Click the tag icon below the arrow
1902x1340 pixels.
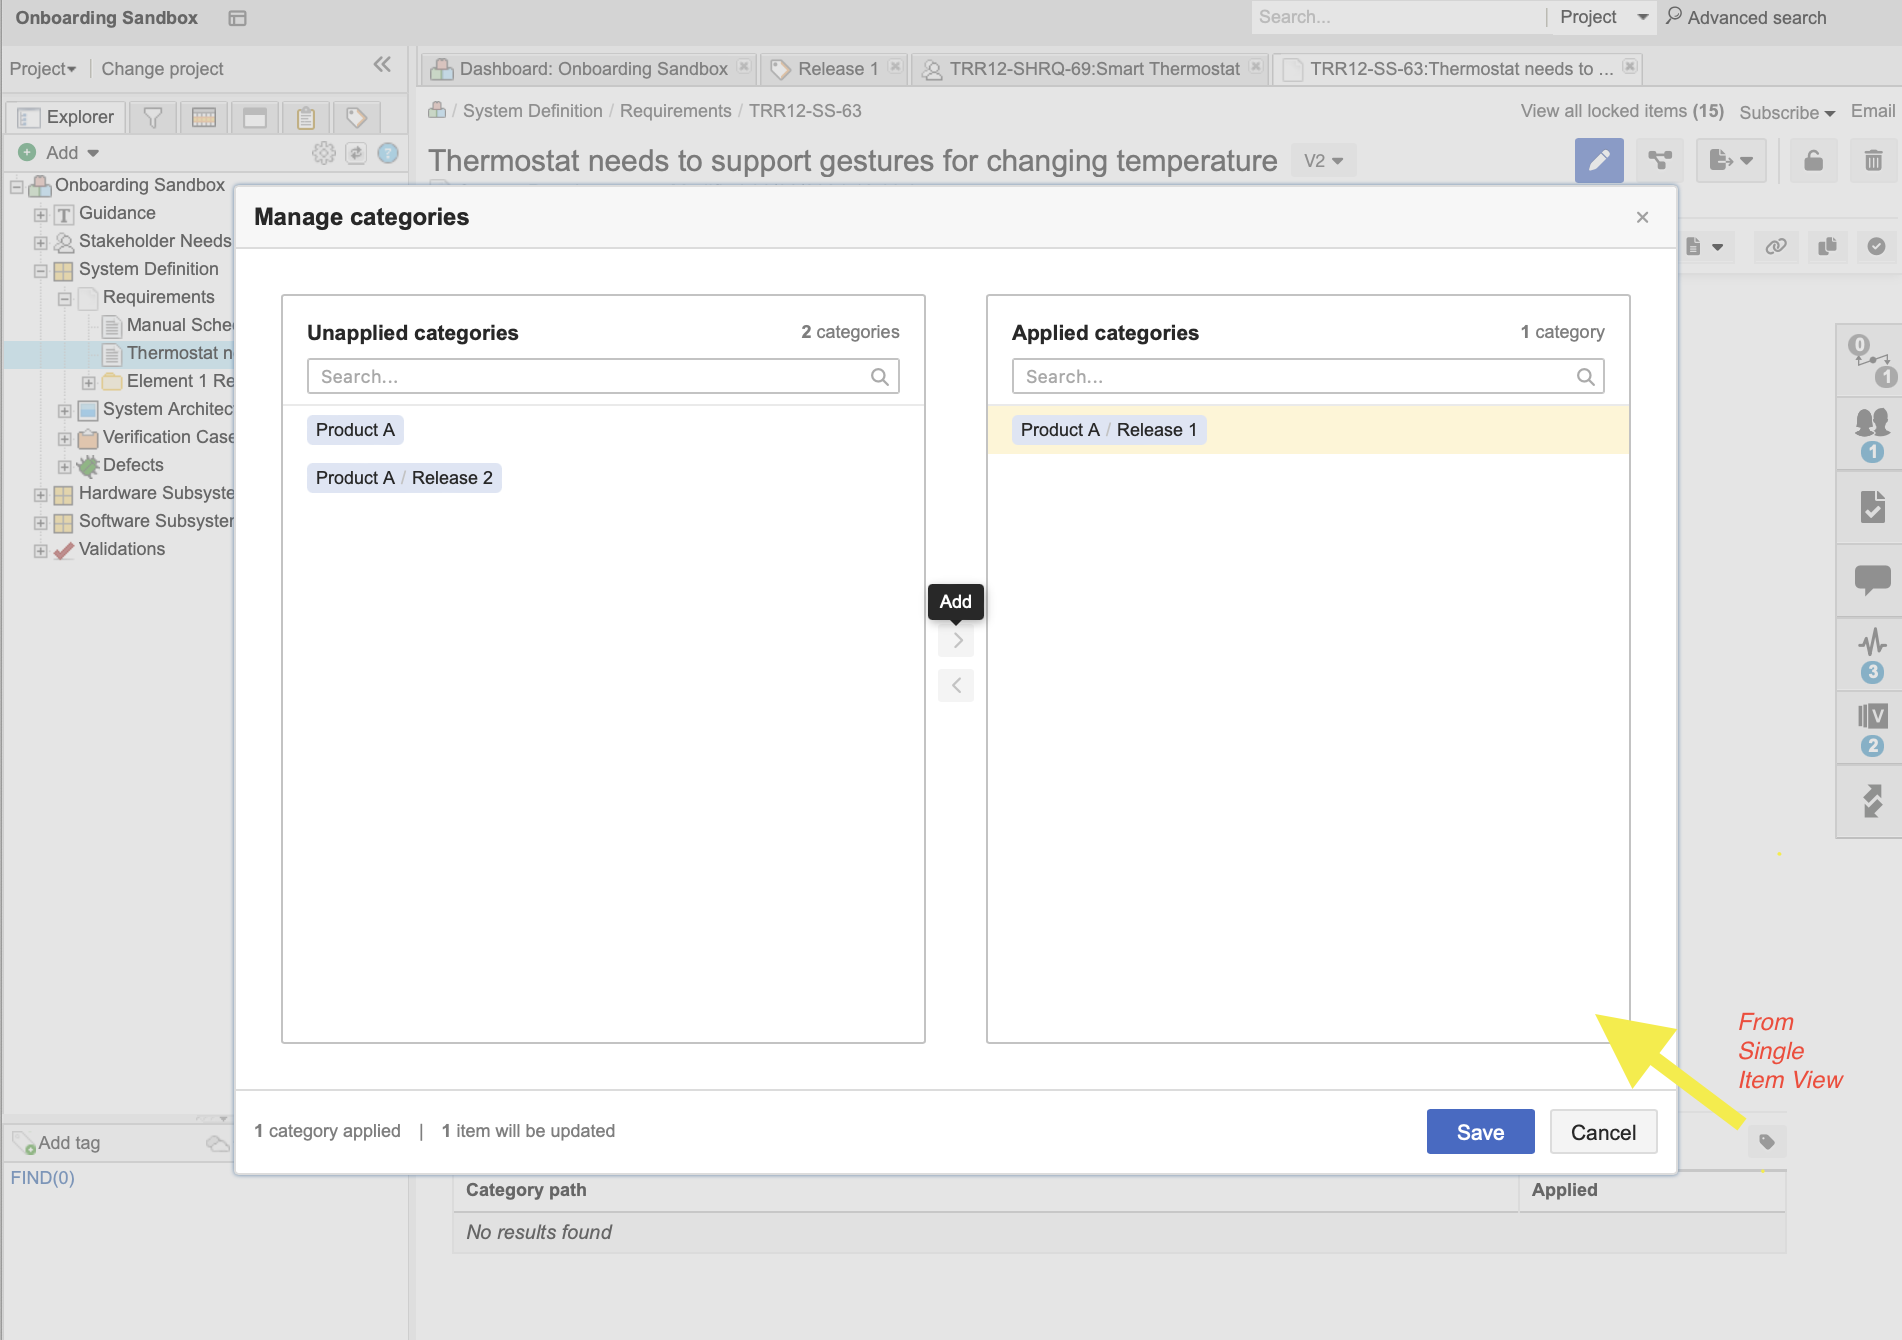[x=1767, y=1142]
